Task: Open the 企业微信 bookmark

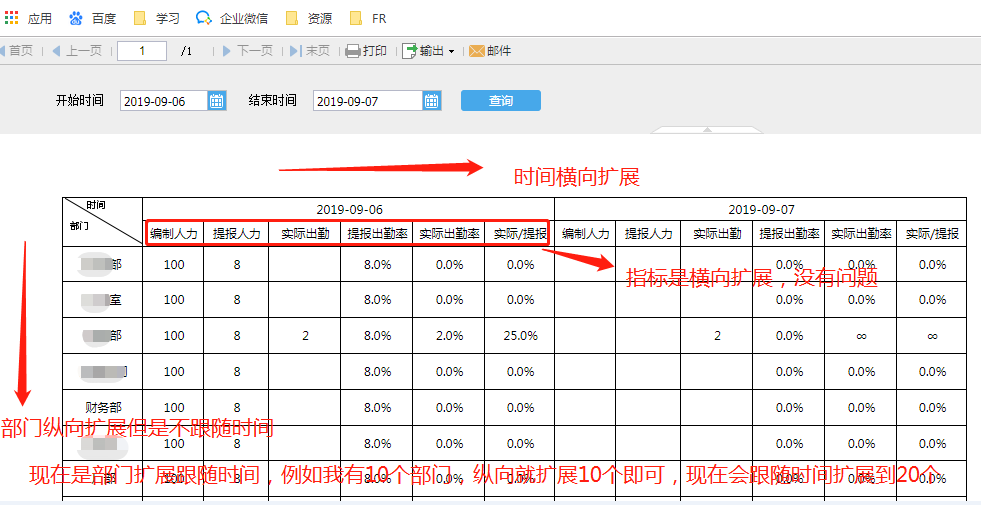Action: point(231,18)
